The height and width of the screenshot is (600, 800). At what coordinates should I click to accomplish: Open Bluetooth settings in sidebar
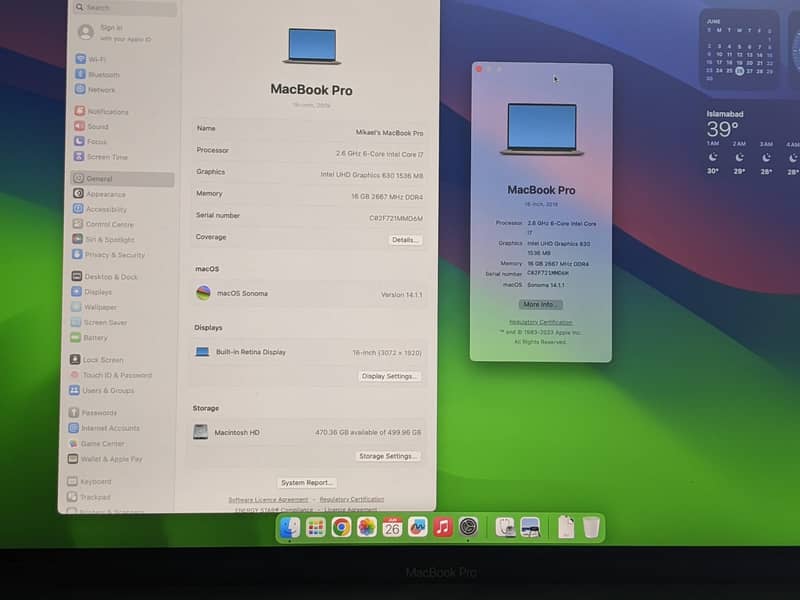click(x=103, y=75)
